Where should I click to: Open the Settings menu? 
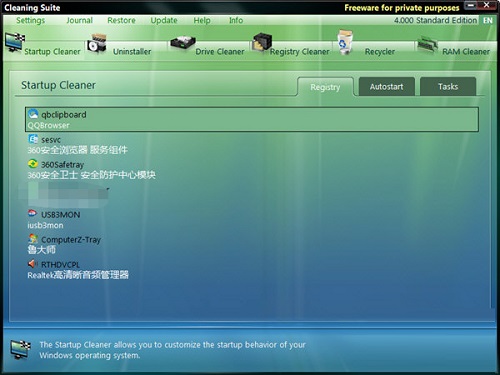tap(30, 20)
